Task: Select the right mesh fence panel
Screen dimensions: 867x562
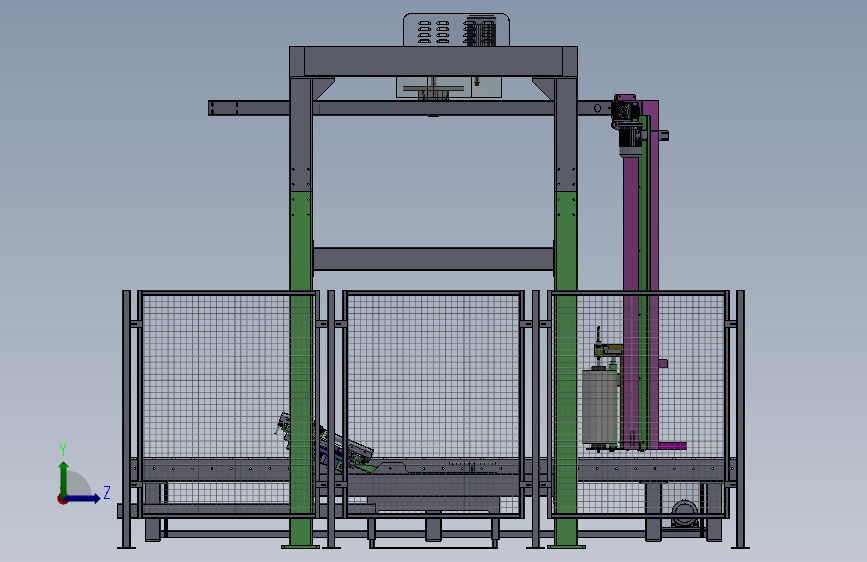Action: (639, 404)
